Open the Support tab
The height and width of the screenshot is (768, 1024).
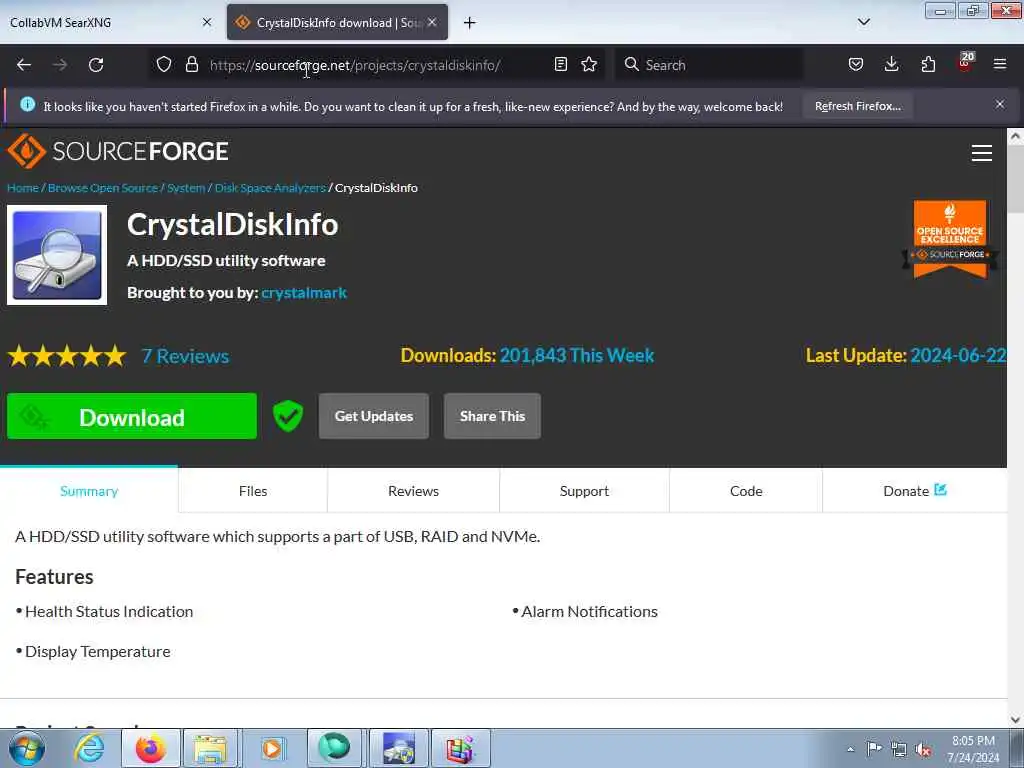[584, 490]
